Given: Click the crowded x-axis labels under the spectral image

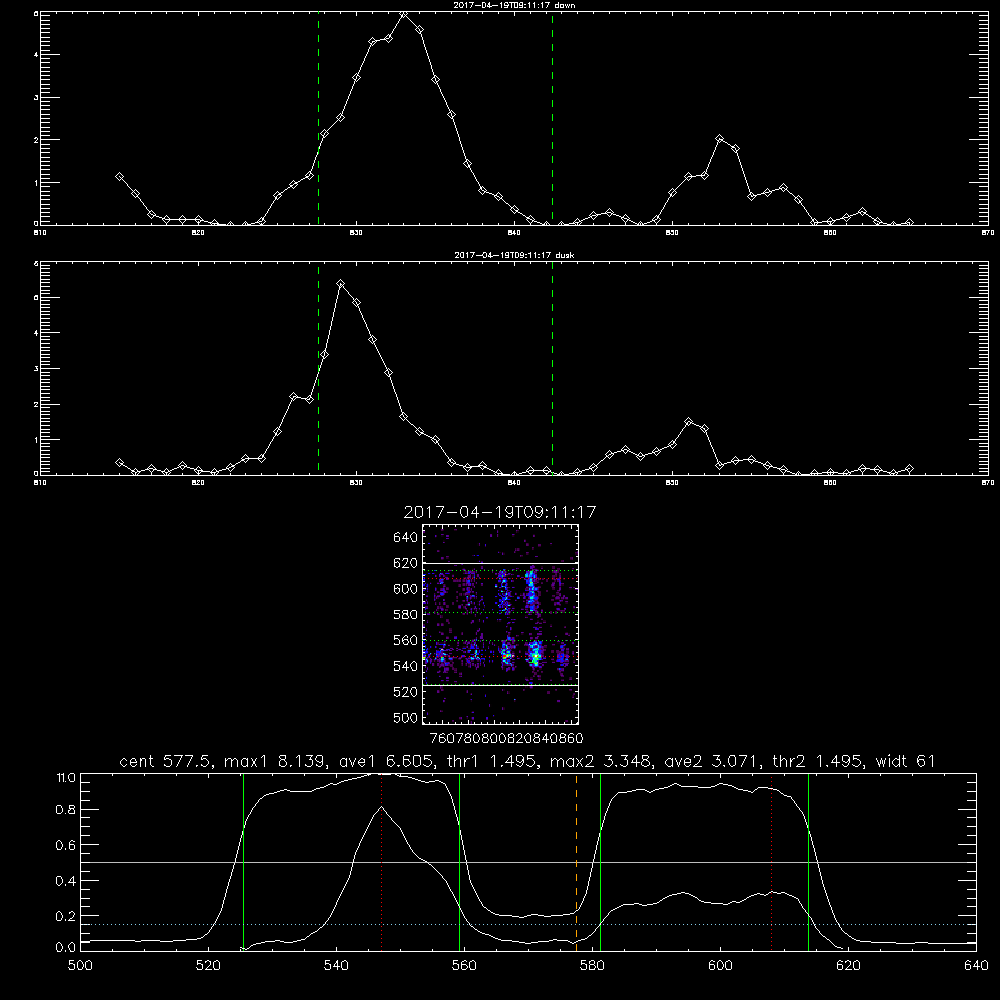Looking at the screenshot, I should pos(506,738).
